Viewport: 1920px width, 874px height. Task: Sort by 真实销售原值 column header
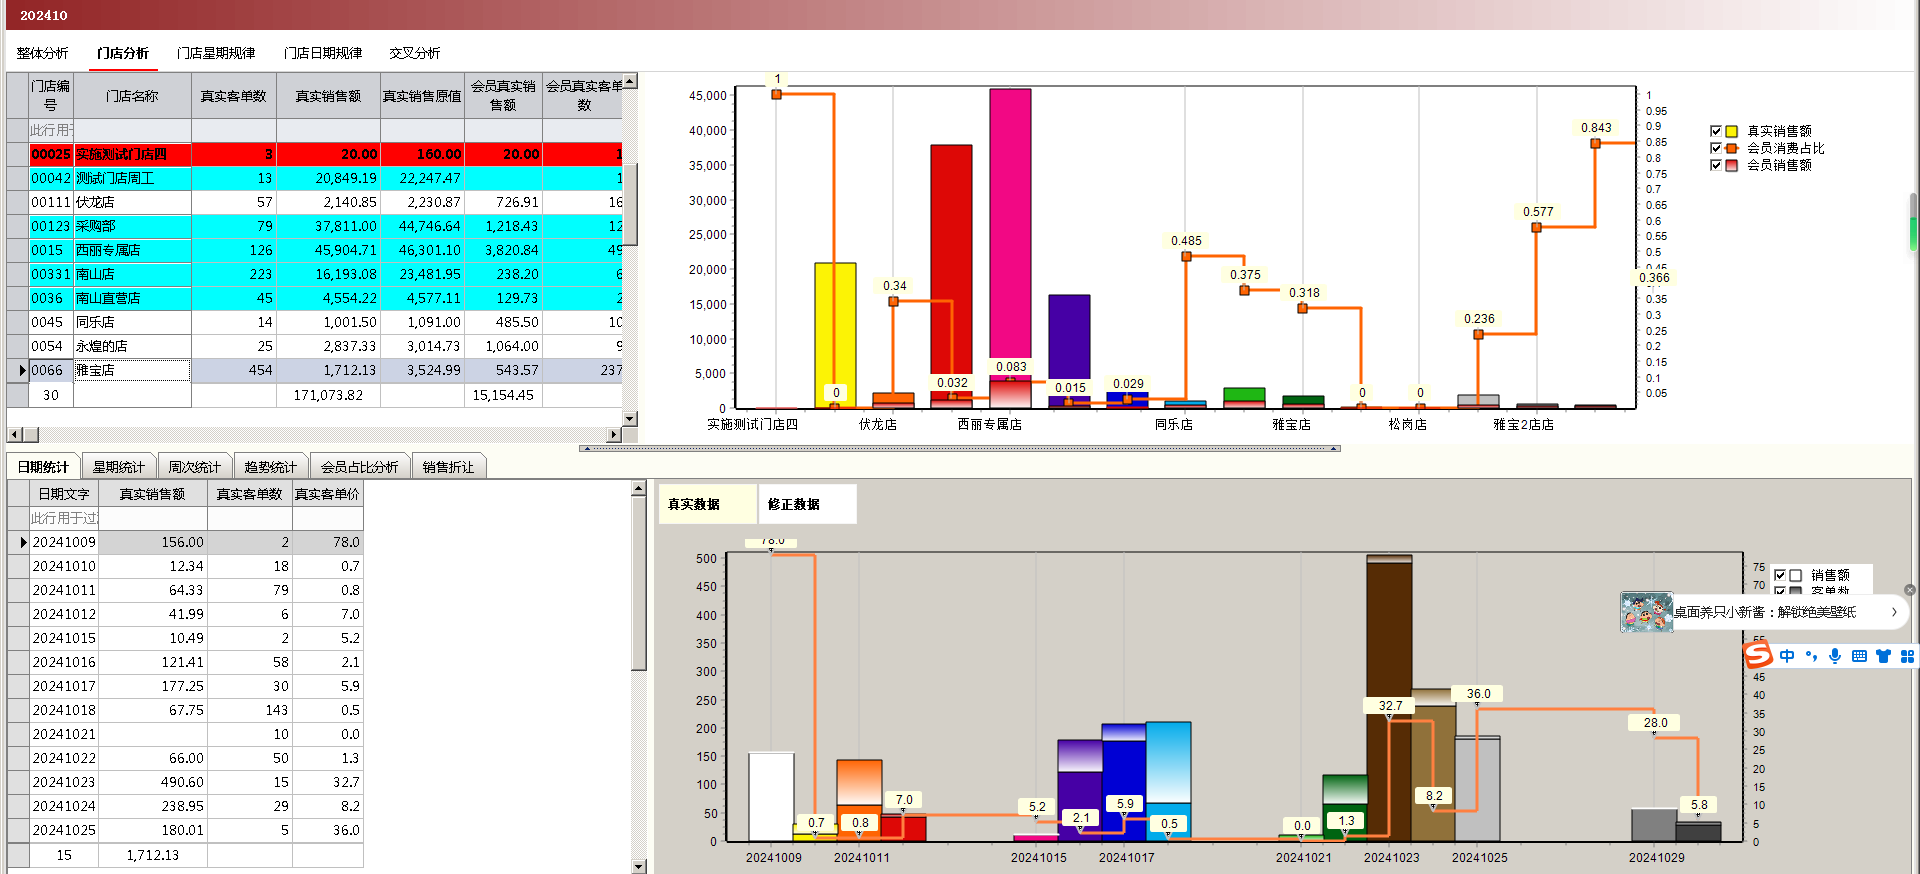(422, 96)
